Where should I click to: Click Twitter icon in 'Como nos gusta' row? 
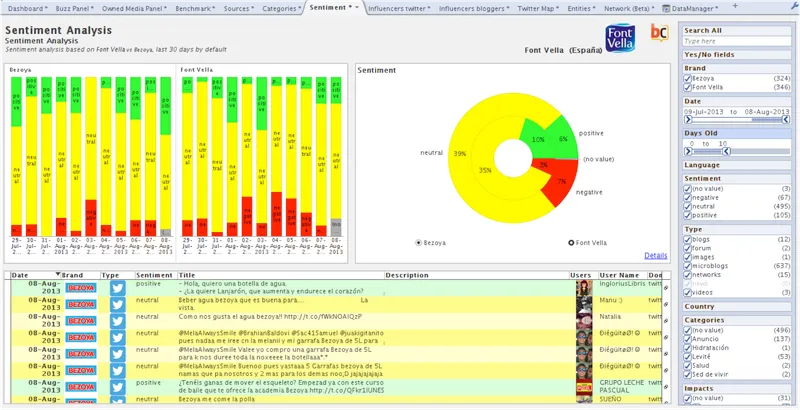coord(118,321)
